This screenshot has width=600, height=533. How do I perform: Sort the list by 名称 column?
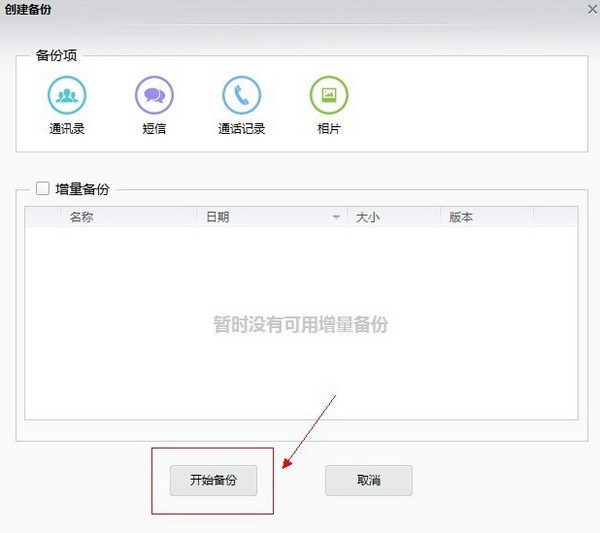click(128, 217)
